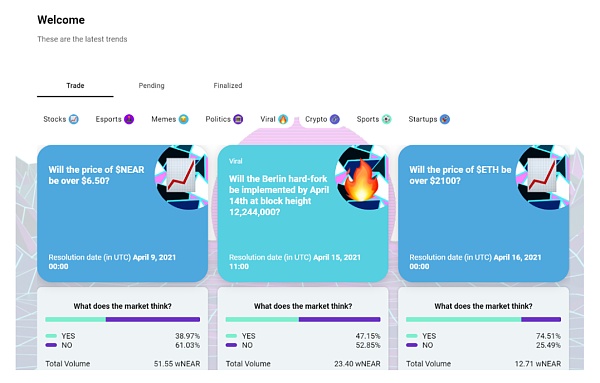Screen dimensions: 600x383
Task: Filter by the Stocks chart icon
Action: pos(73,119)
